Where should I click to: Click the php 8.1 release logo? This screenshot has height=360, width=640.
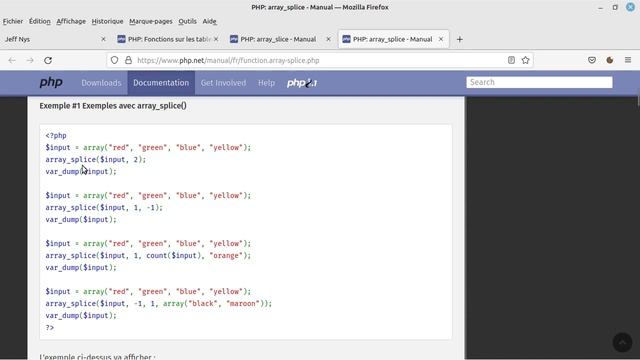pyautogui.click(x=302, y=83)
